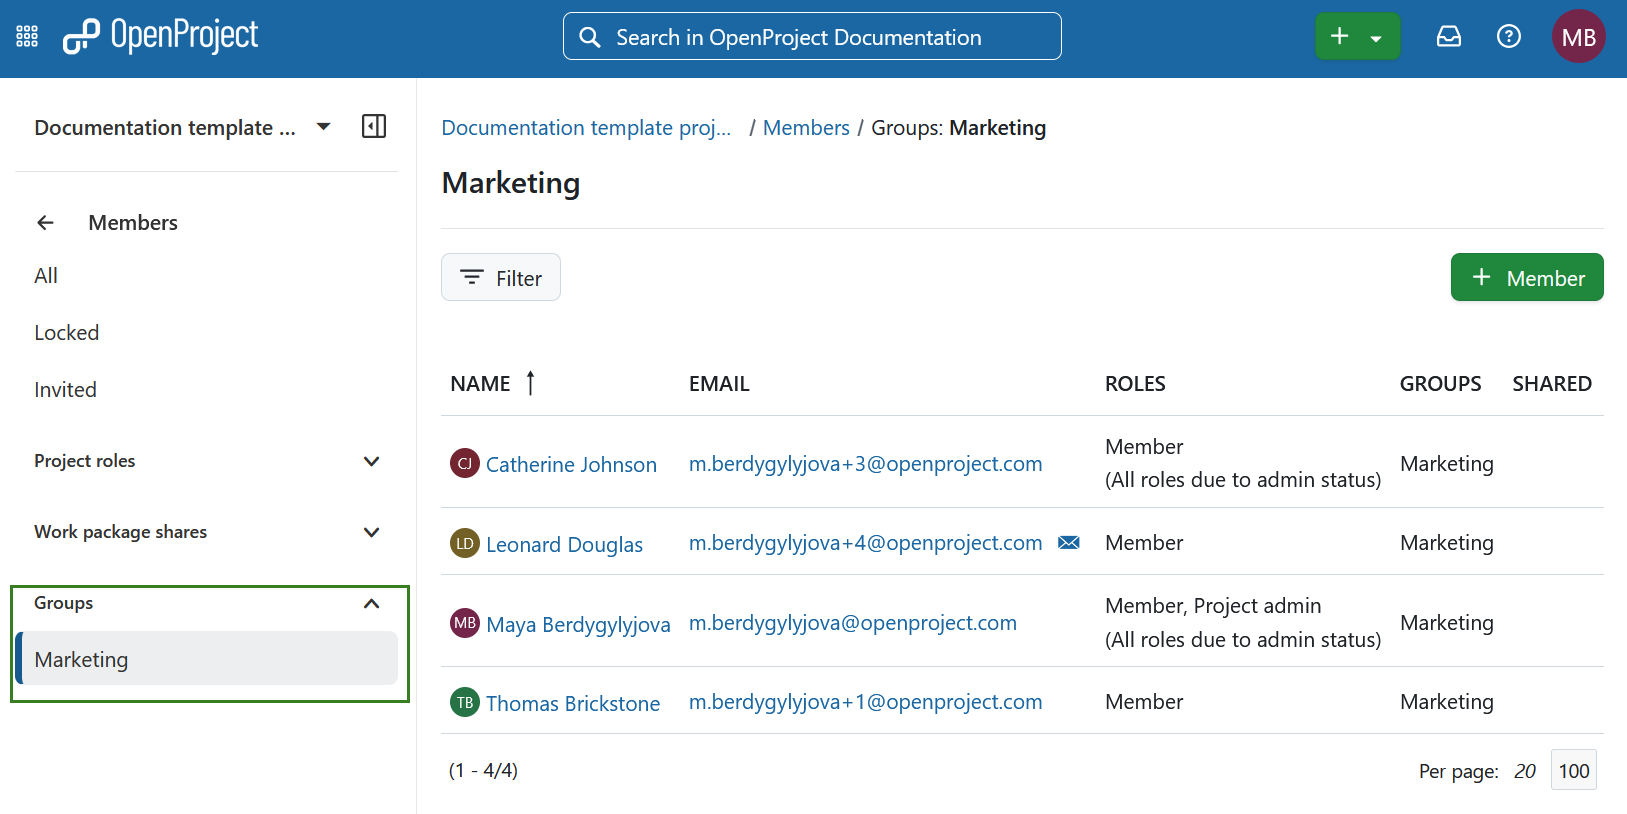Viewport: 1627px width, 814px height.
Task: Collapse the sidebar with the panel icon
Action: (374, 126)
